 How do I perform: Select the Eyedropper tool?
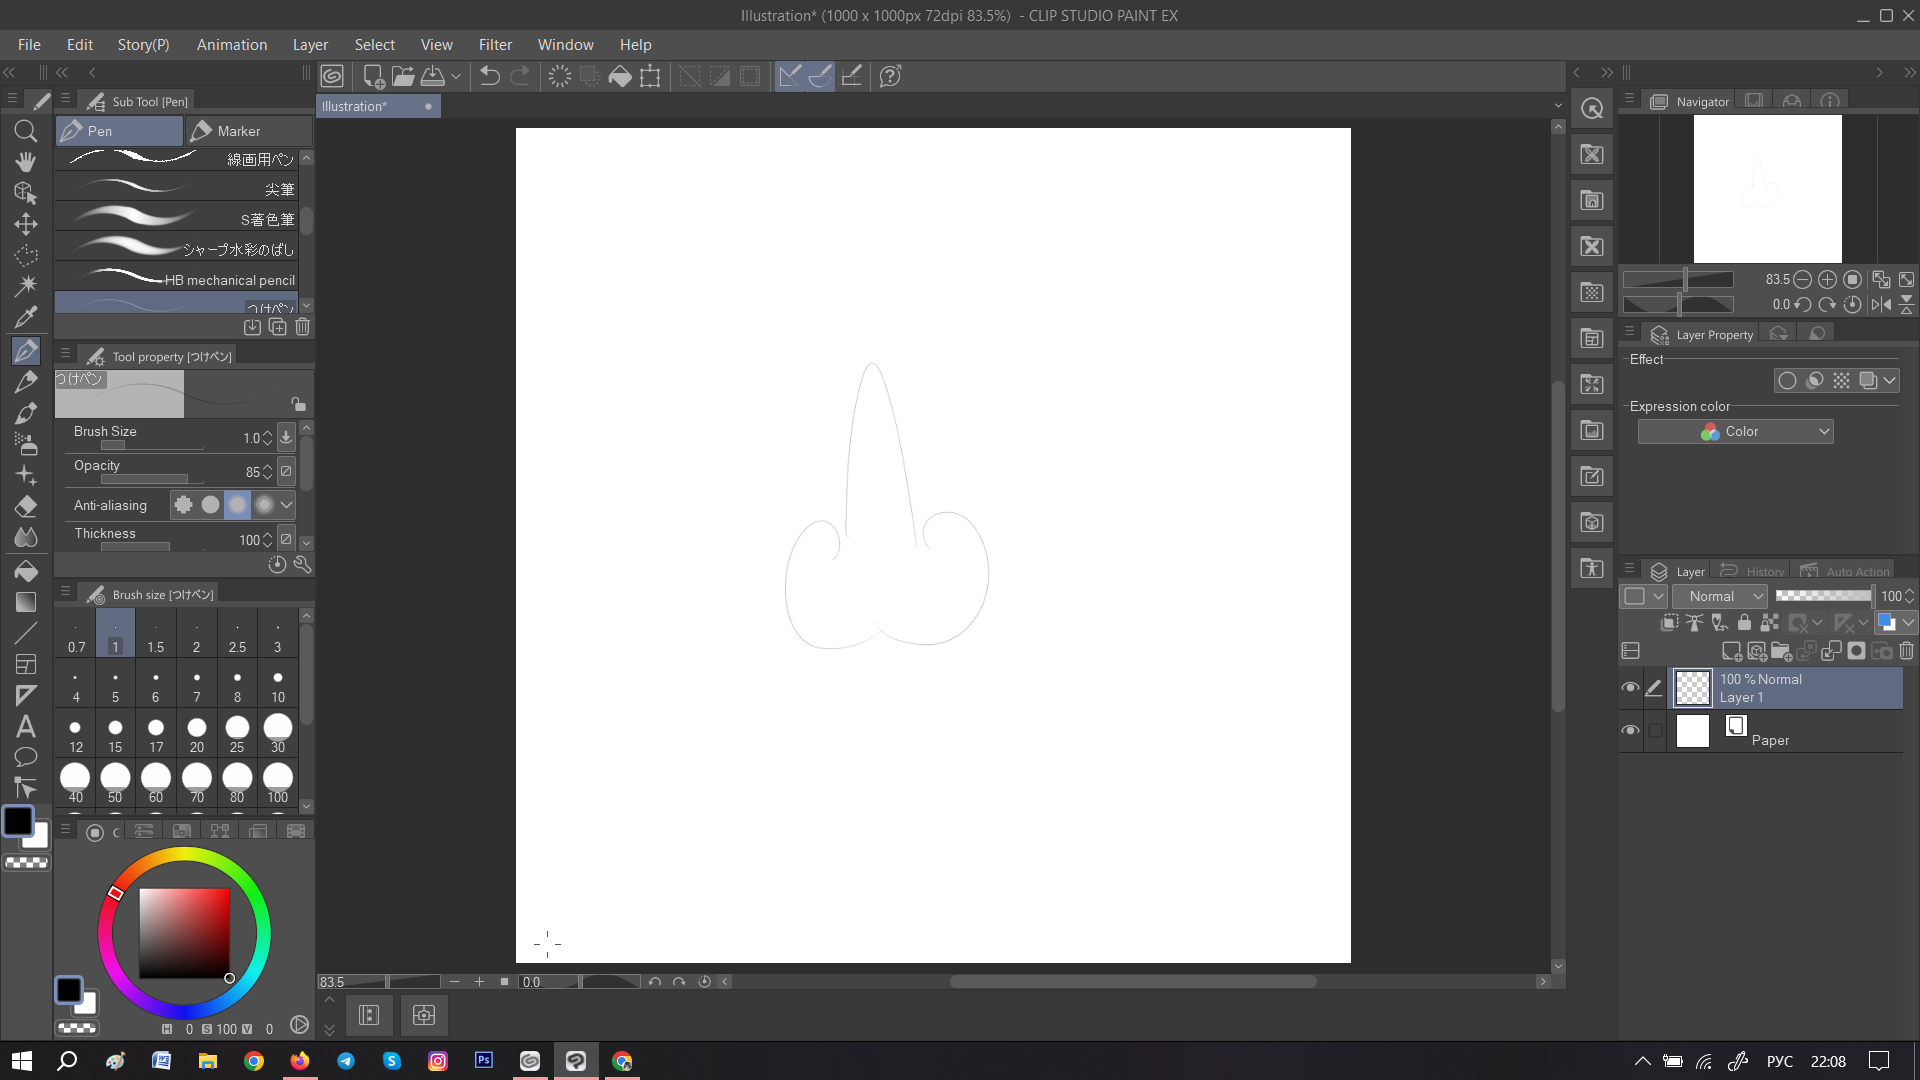pos(26,317)
